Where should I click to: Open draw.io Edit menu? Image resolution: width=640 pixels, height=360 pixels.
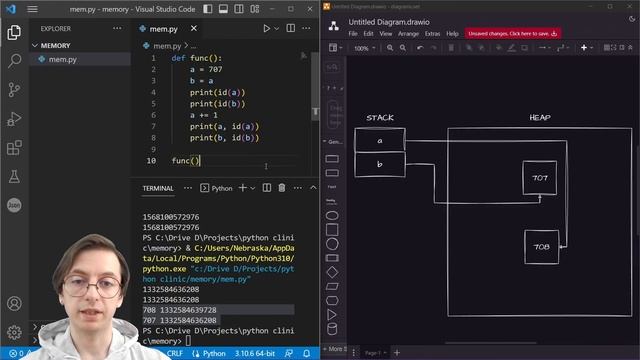click(x=368, y=34)
